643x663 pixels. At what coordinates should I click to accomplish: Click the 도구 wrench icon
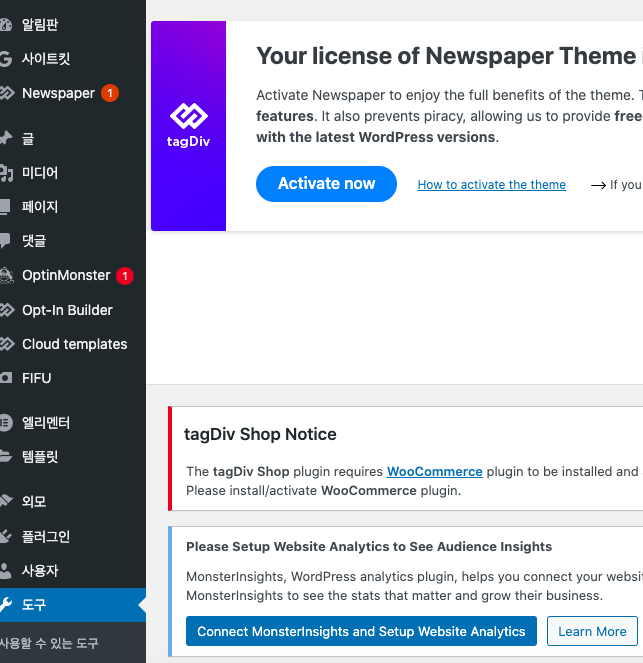coord(5,605)
